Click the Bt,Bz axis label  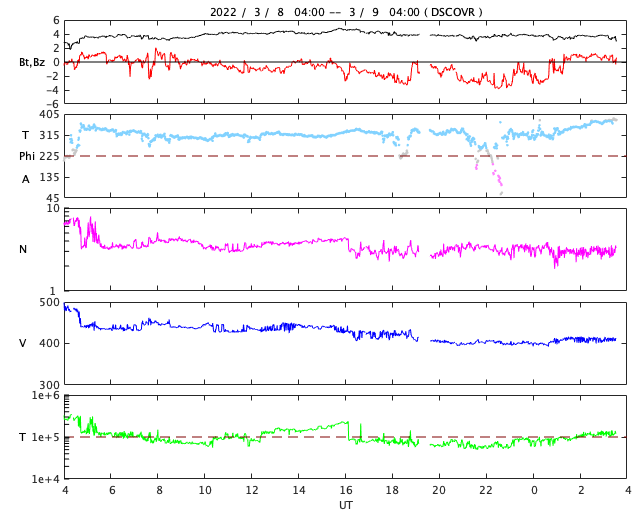[x=32, y=62]
